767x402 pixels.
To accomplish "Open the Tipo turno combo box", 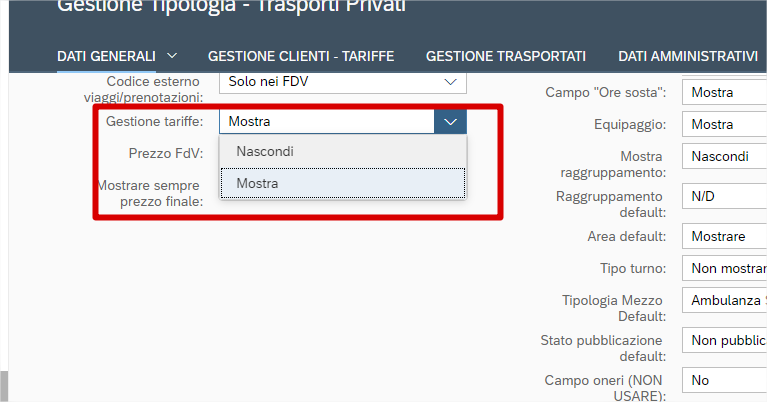I will 724,269.
